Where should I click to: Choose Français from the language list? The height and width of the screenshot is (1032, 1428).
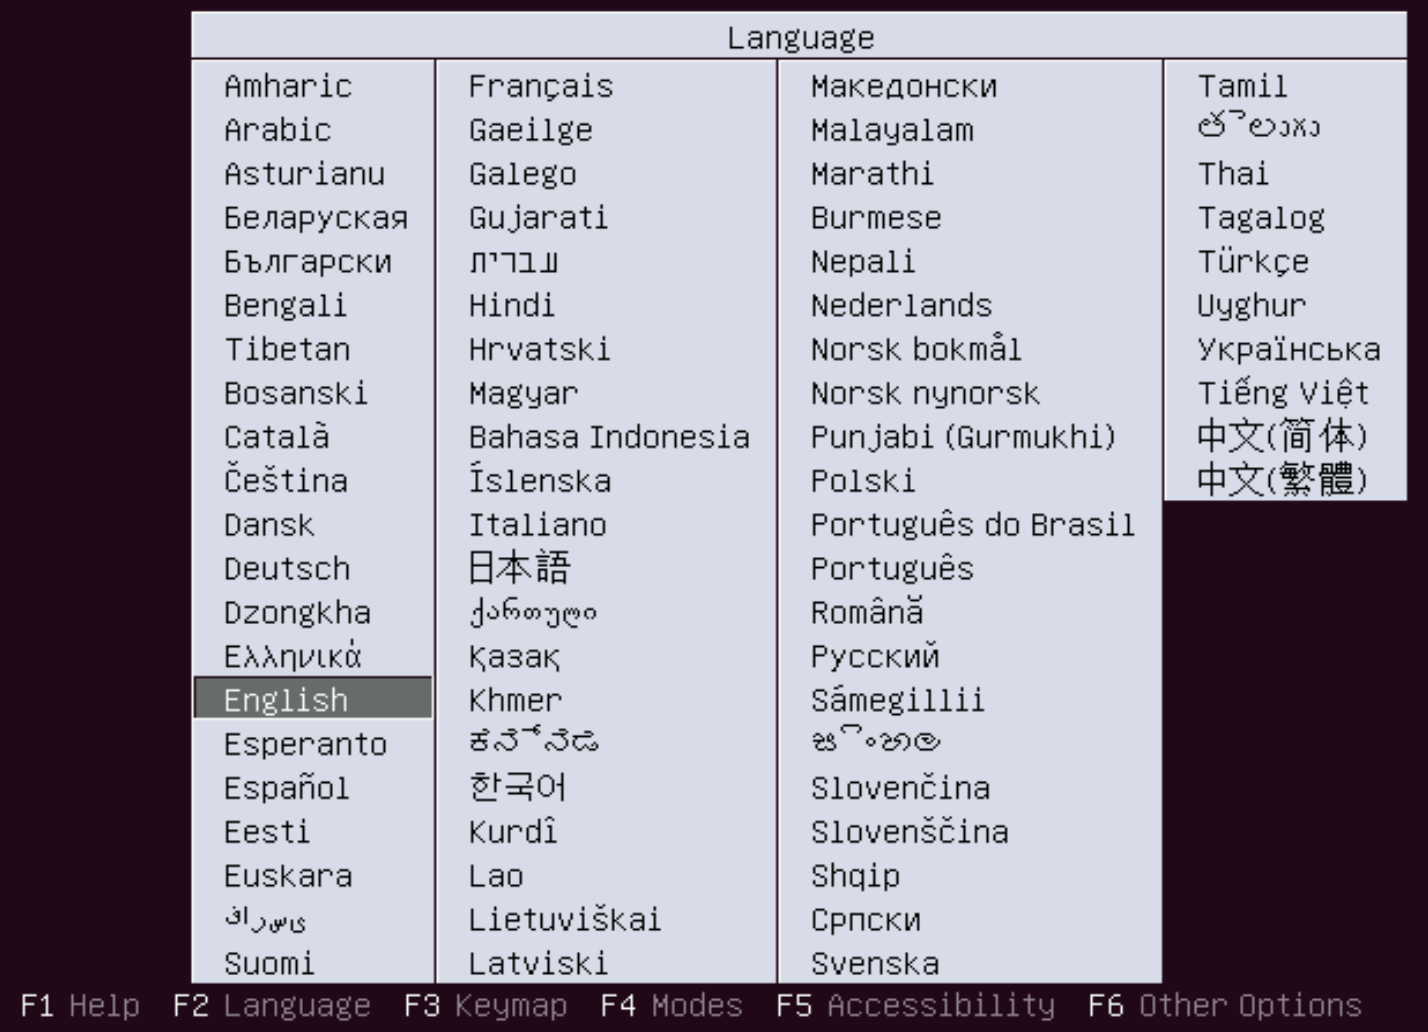coord(540,87)
